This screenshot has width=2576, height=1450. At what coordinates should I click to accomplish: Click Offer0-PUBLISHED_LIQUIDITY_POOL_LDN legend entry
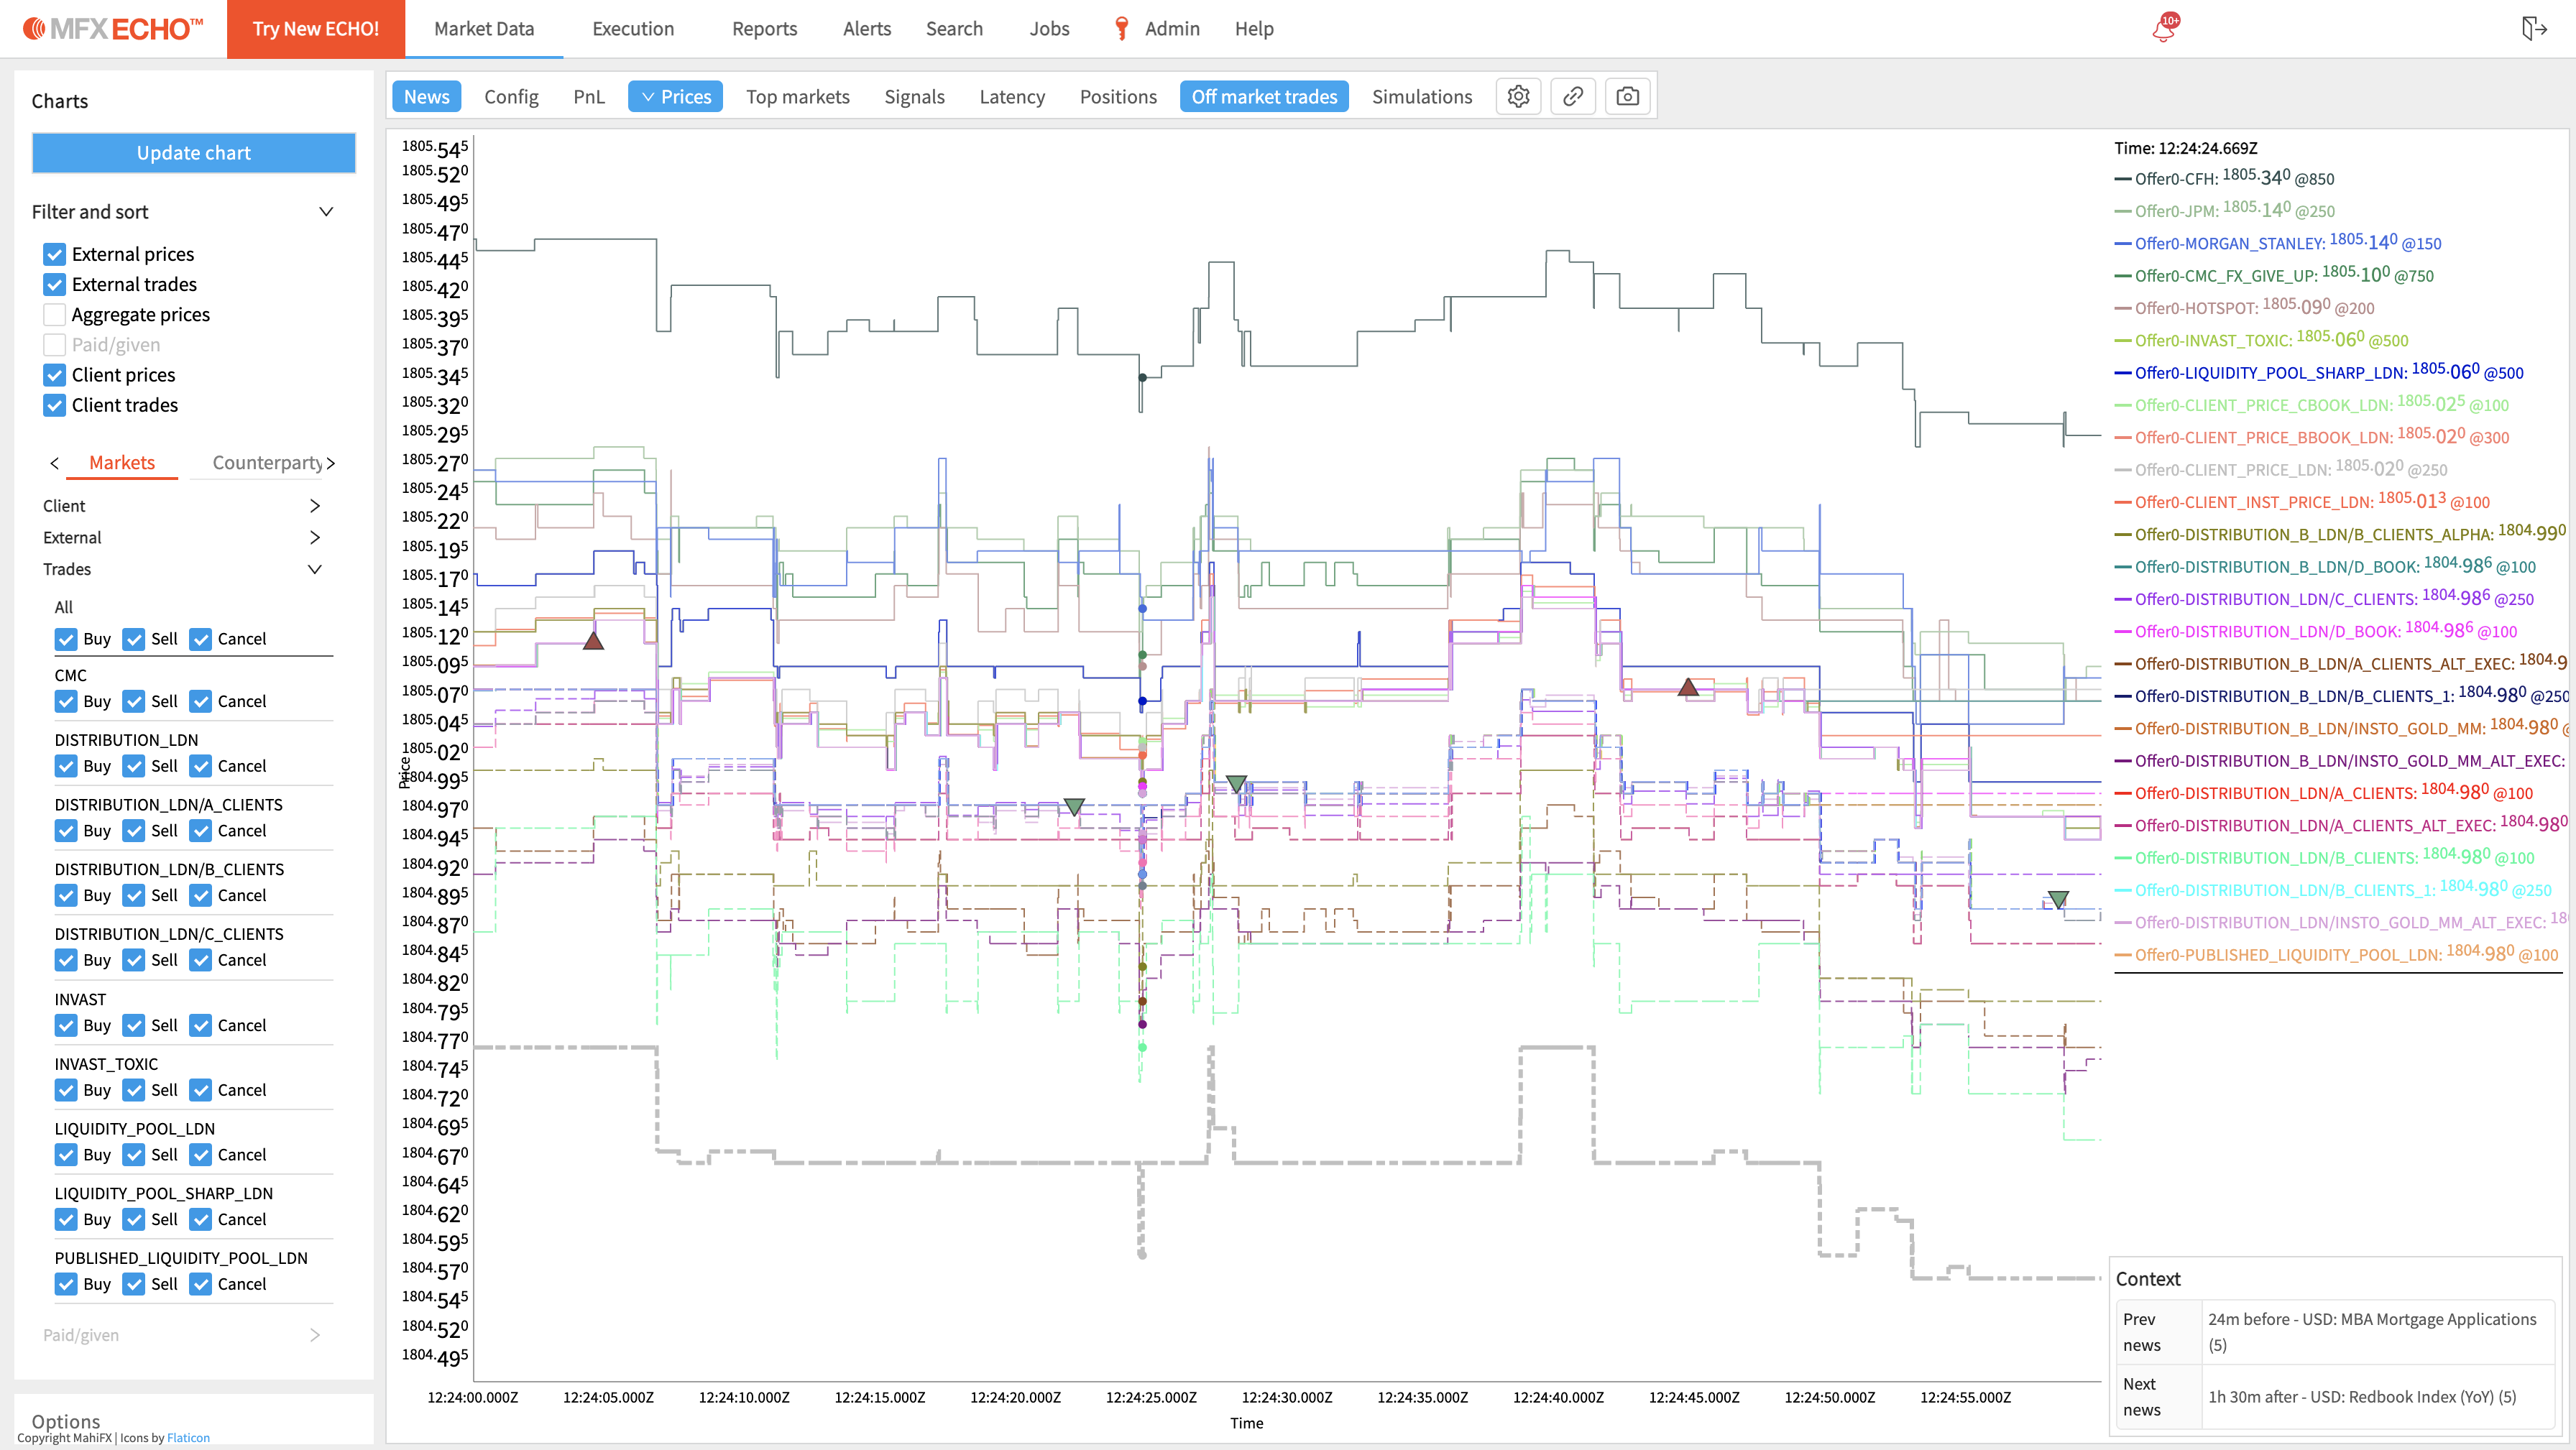click(2336, 954)
